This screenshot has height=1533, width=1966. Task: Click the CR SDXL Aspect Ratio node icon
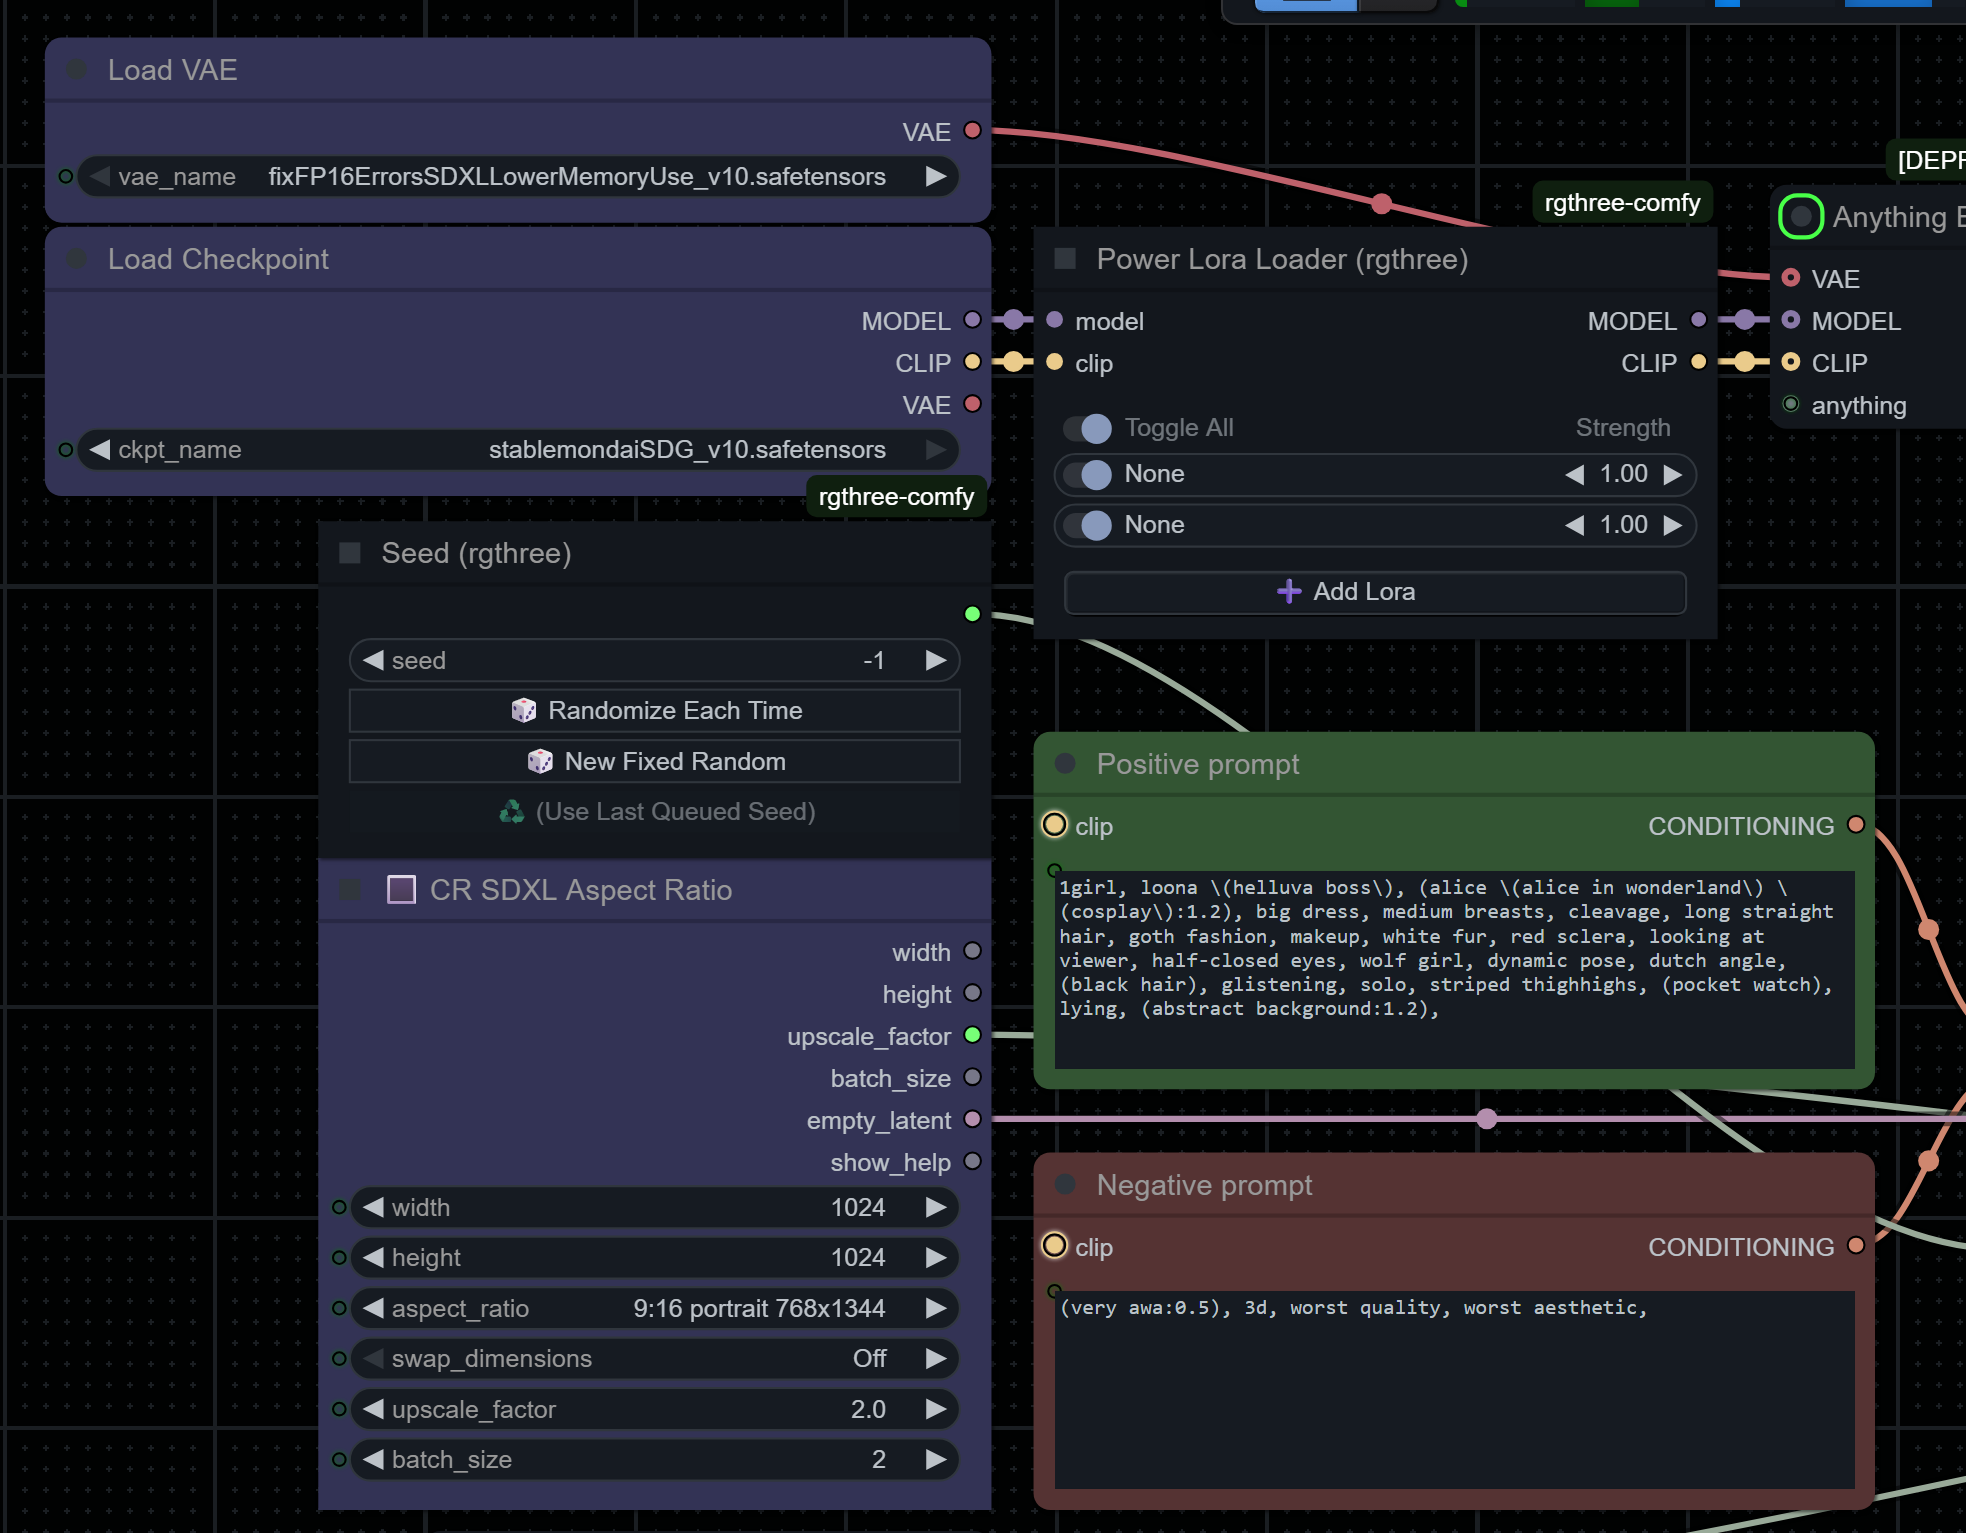401,890
